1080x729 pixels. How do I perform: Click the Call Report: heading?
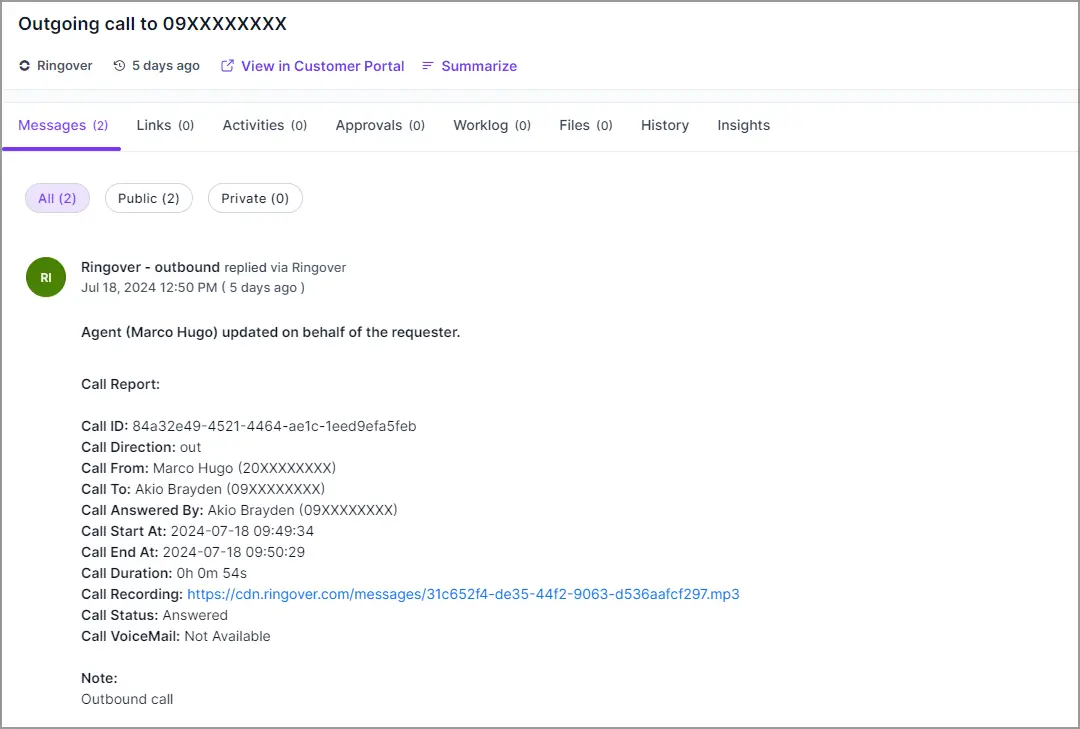coord(121,384)
